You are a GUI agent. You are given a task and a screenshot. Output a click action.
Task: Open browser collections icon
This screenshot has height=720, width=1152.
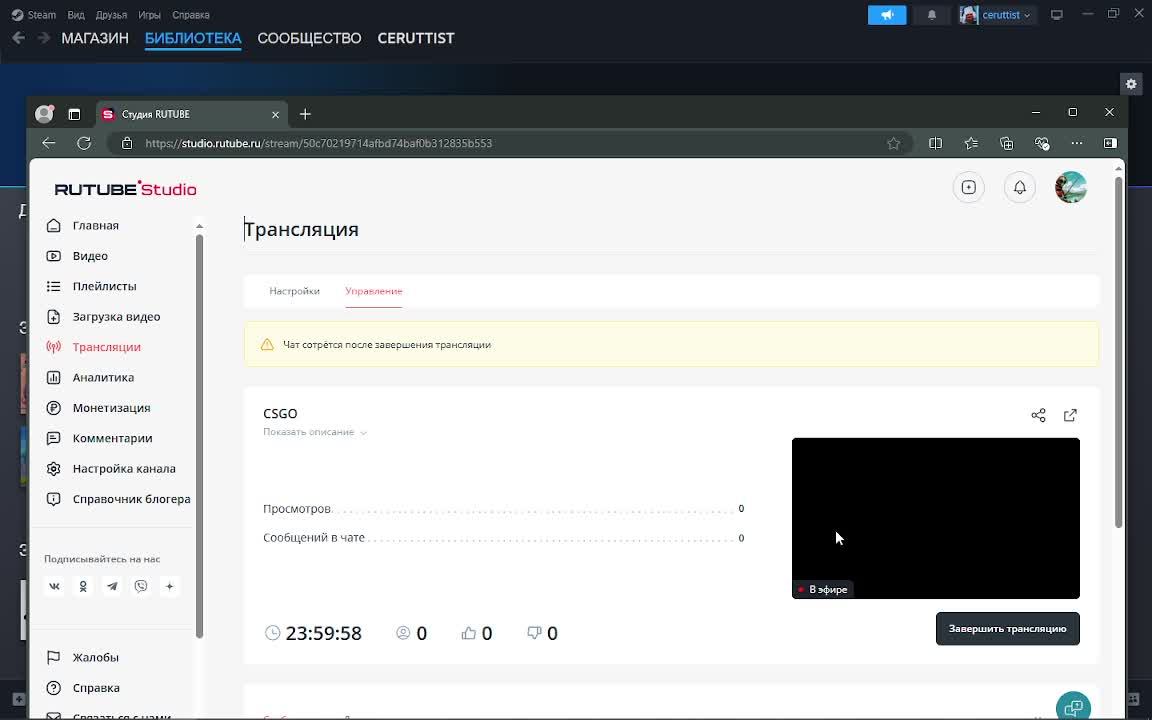[x=1007, y=143]
